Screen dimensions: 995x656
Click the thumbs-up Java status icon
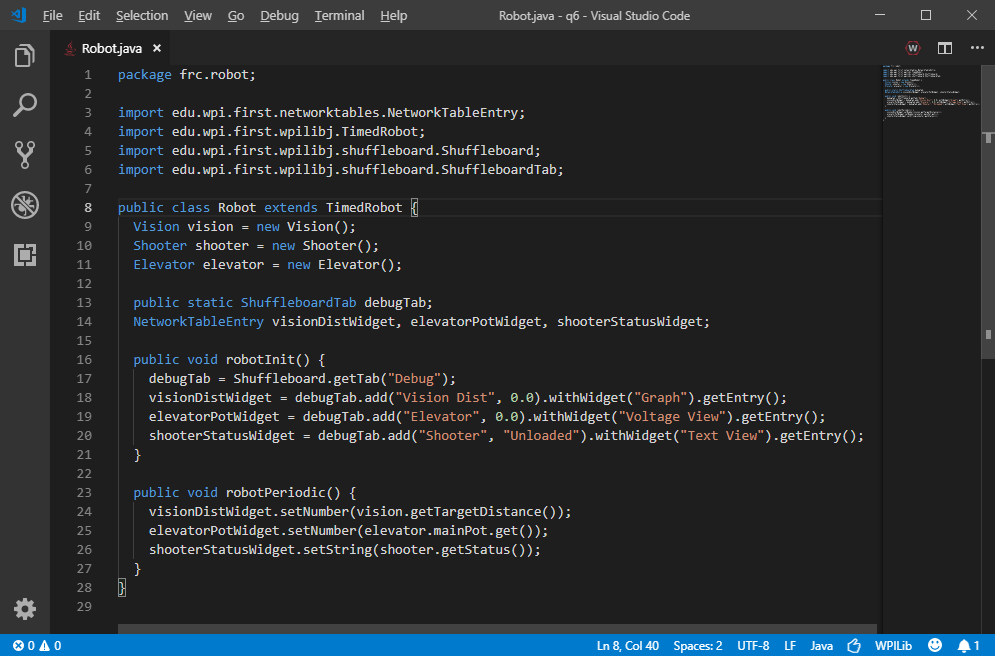[x=853, y=646]
